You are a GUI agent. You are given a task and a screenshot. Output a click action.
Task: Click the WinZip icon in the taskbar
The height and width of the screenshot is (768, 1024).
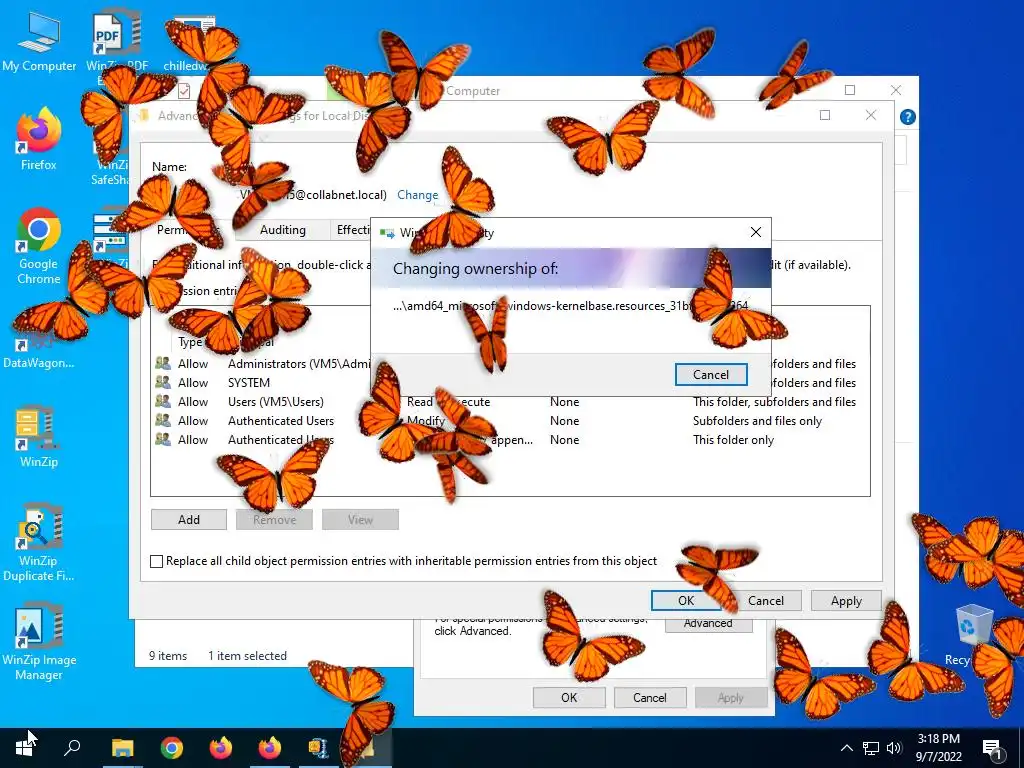click(x=318, y=748)
